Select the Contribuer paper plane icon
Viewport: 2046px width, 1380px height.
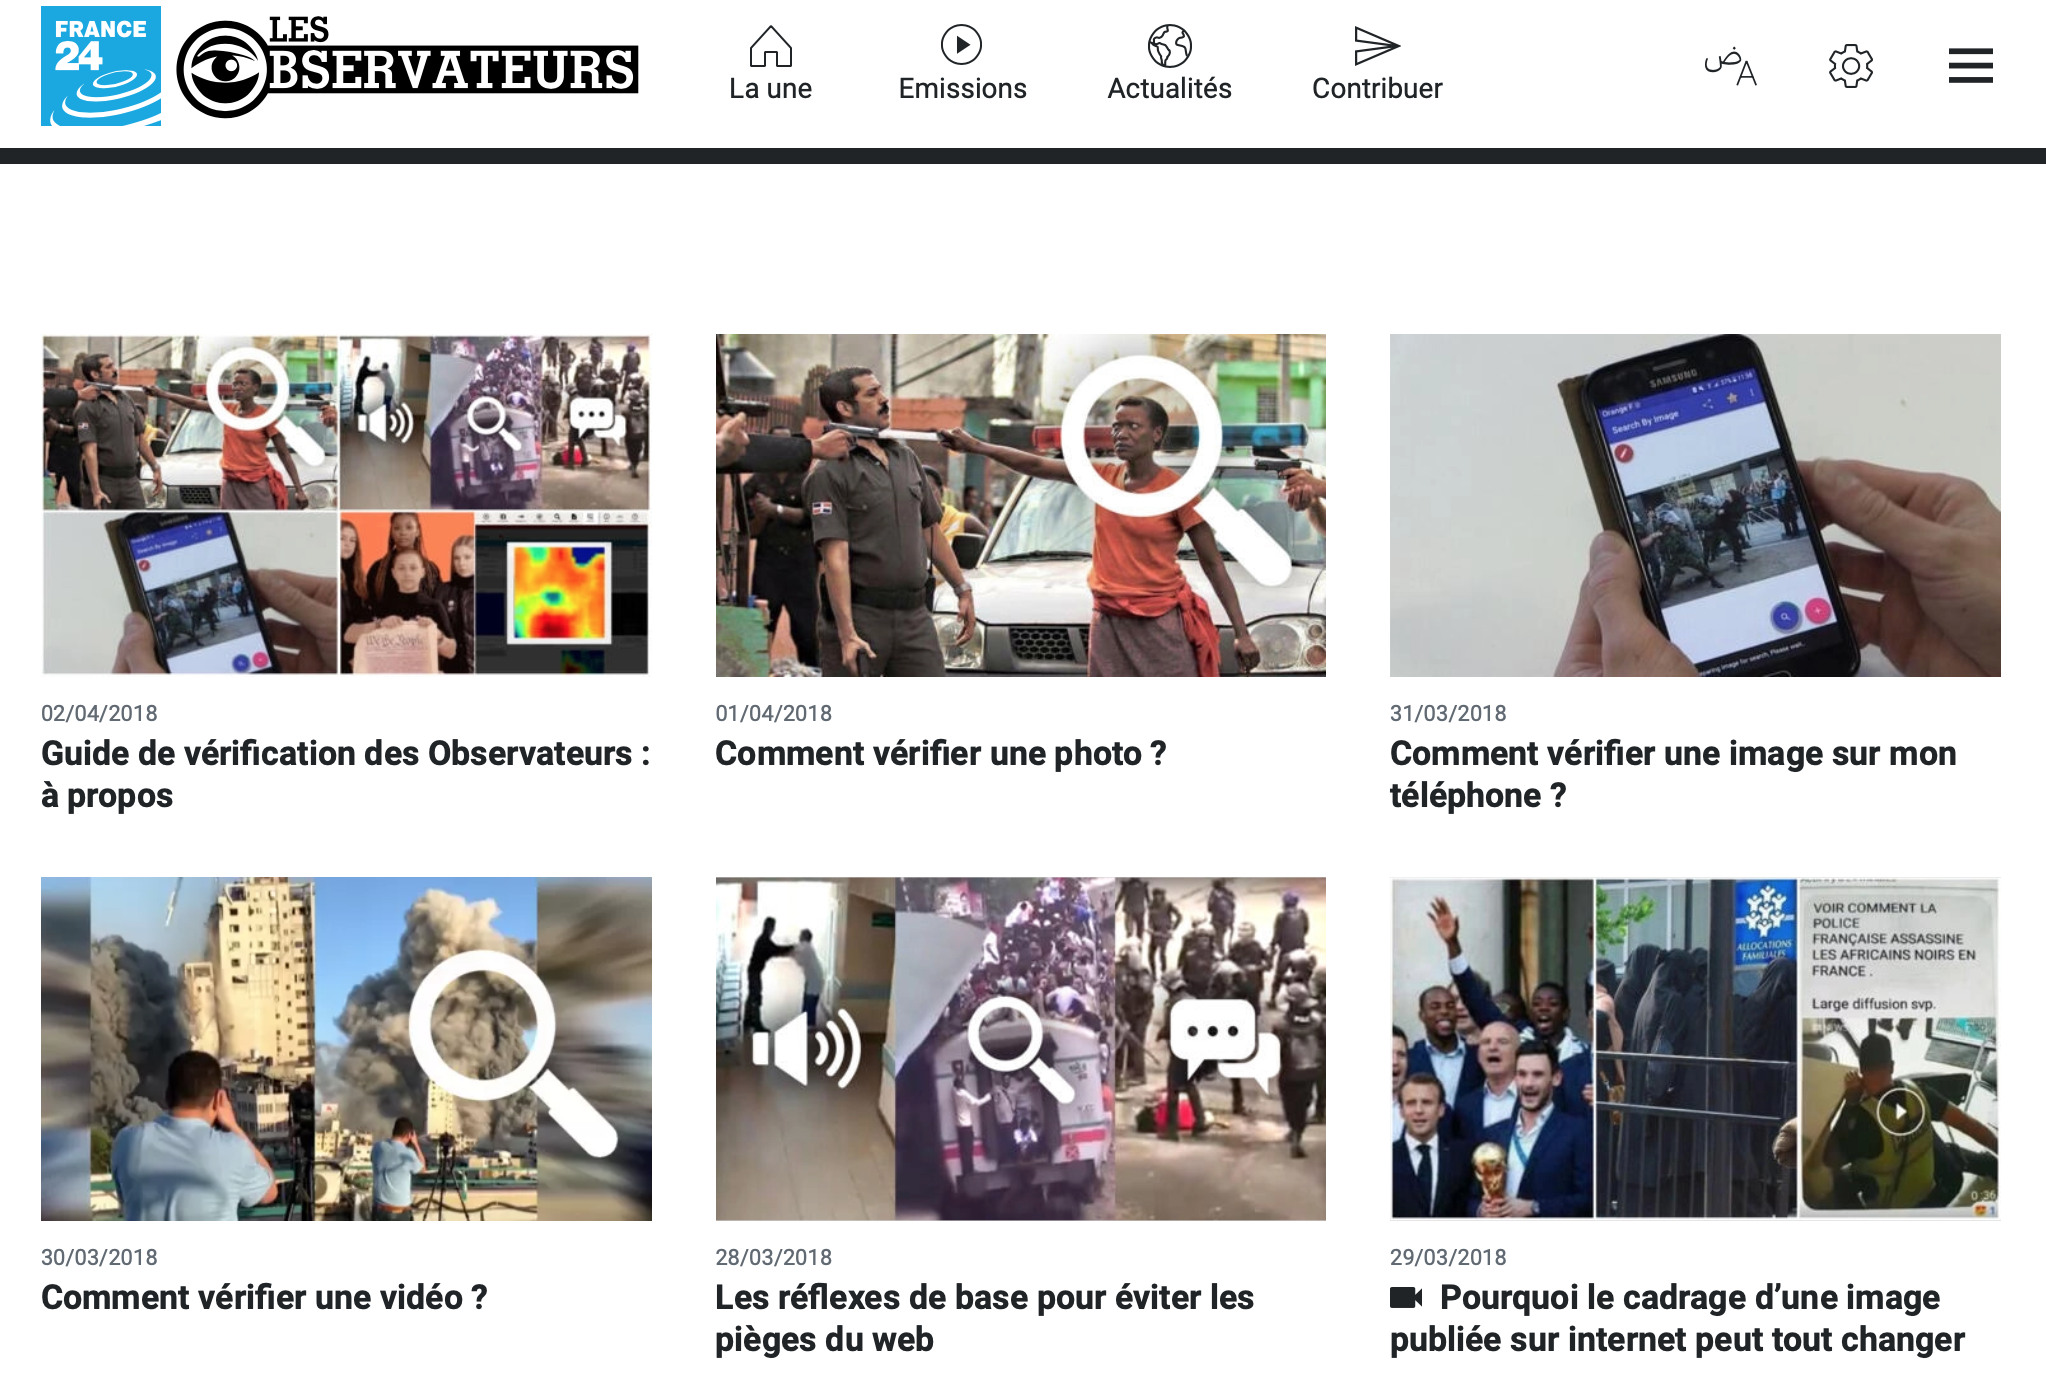tap(1376, 46)
